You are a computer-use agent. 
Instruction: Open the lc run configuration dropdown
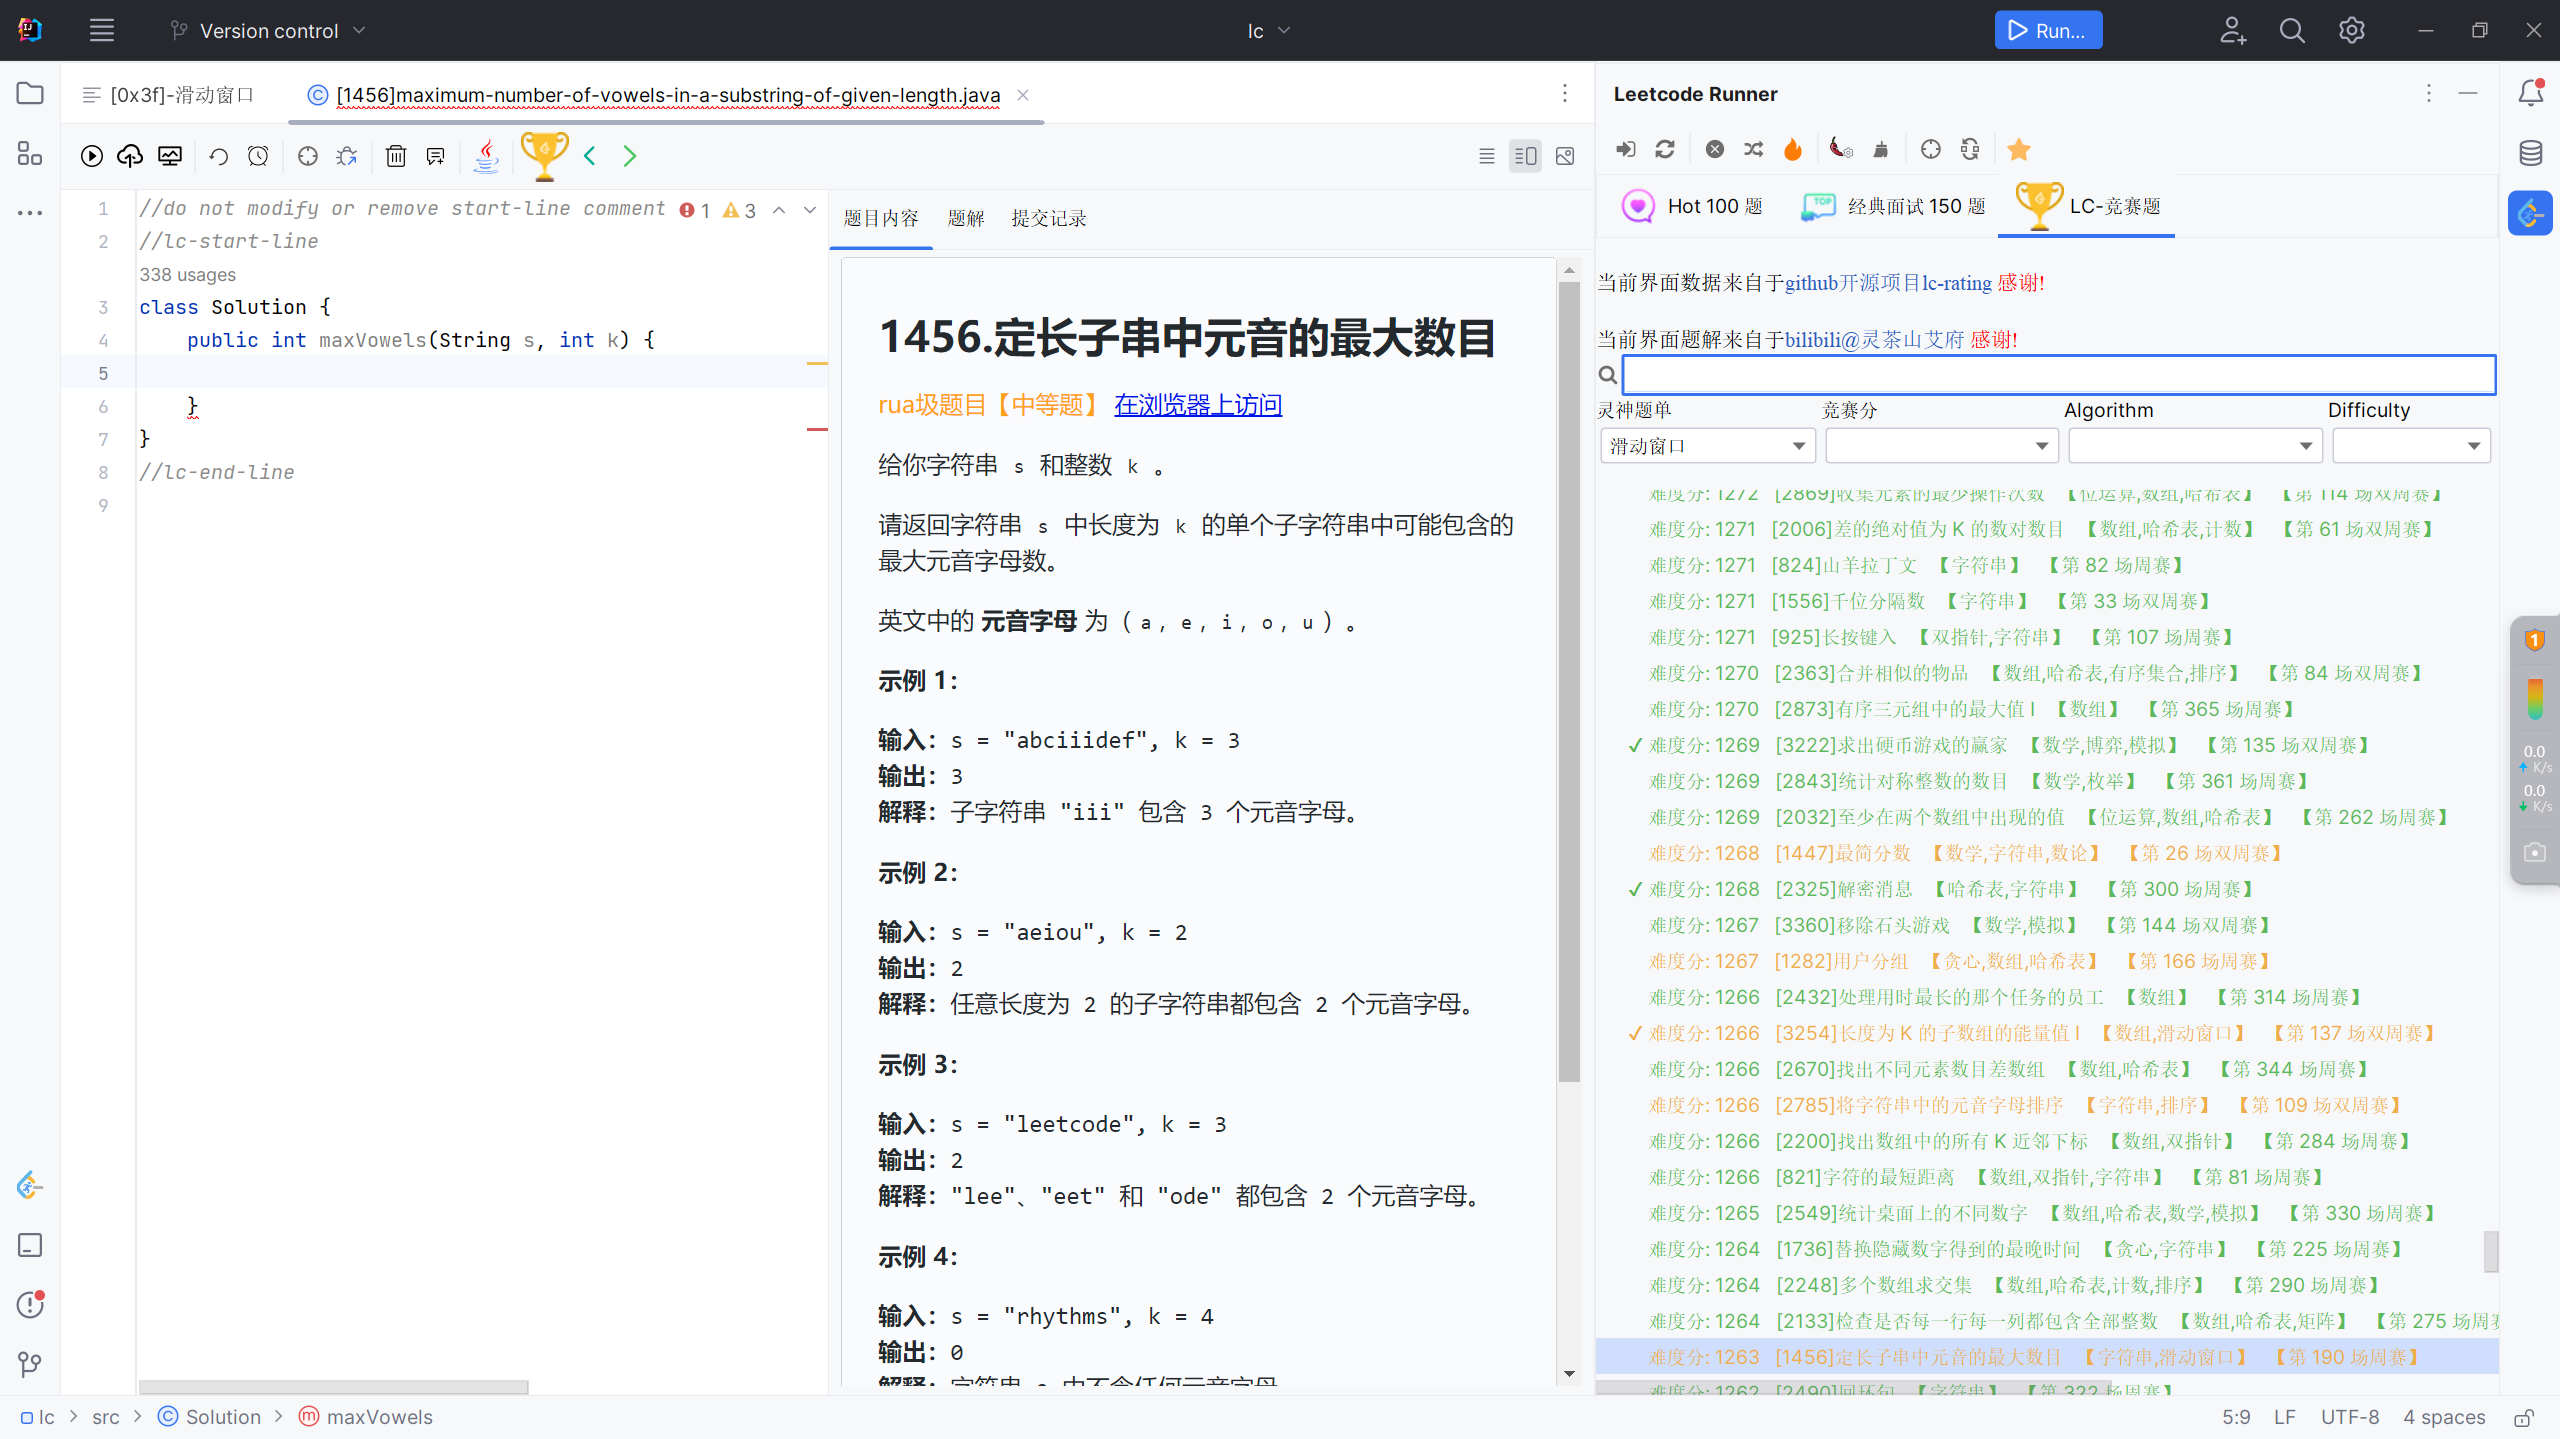click(x=1269, y=31)
